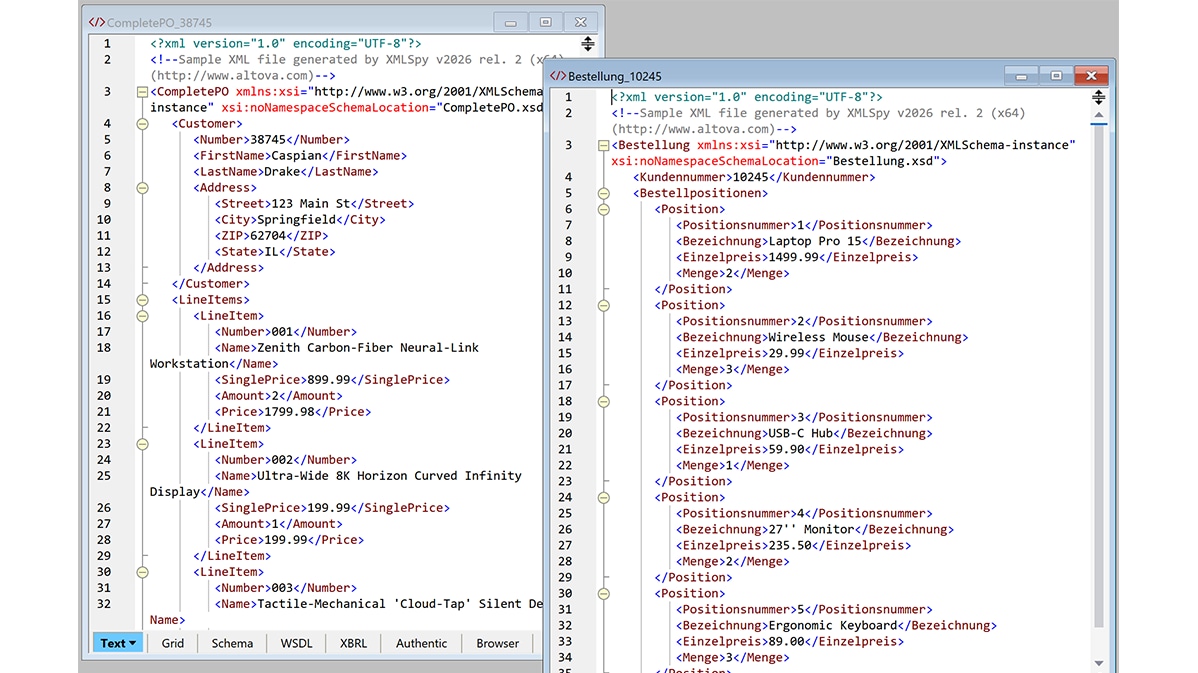
Task: Click the scroll-up arrow in Bestellung window
Action: [x=1099, y=115]
